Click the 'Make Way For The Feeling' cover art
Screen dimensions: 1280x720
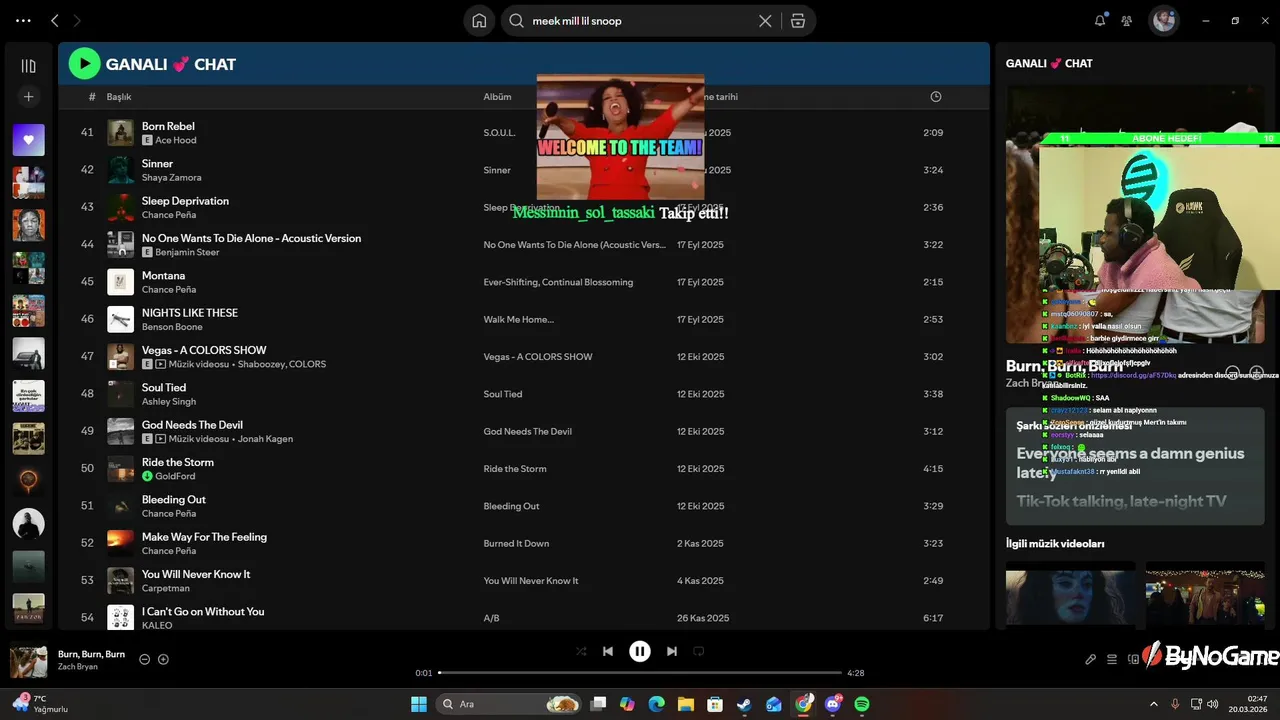pyautogui.click(x=120, y=543)
